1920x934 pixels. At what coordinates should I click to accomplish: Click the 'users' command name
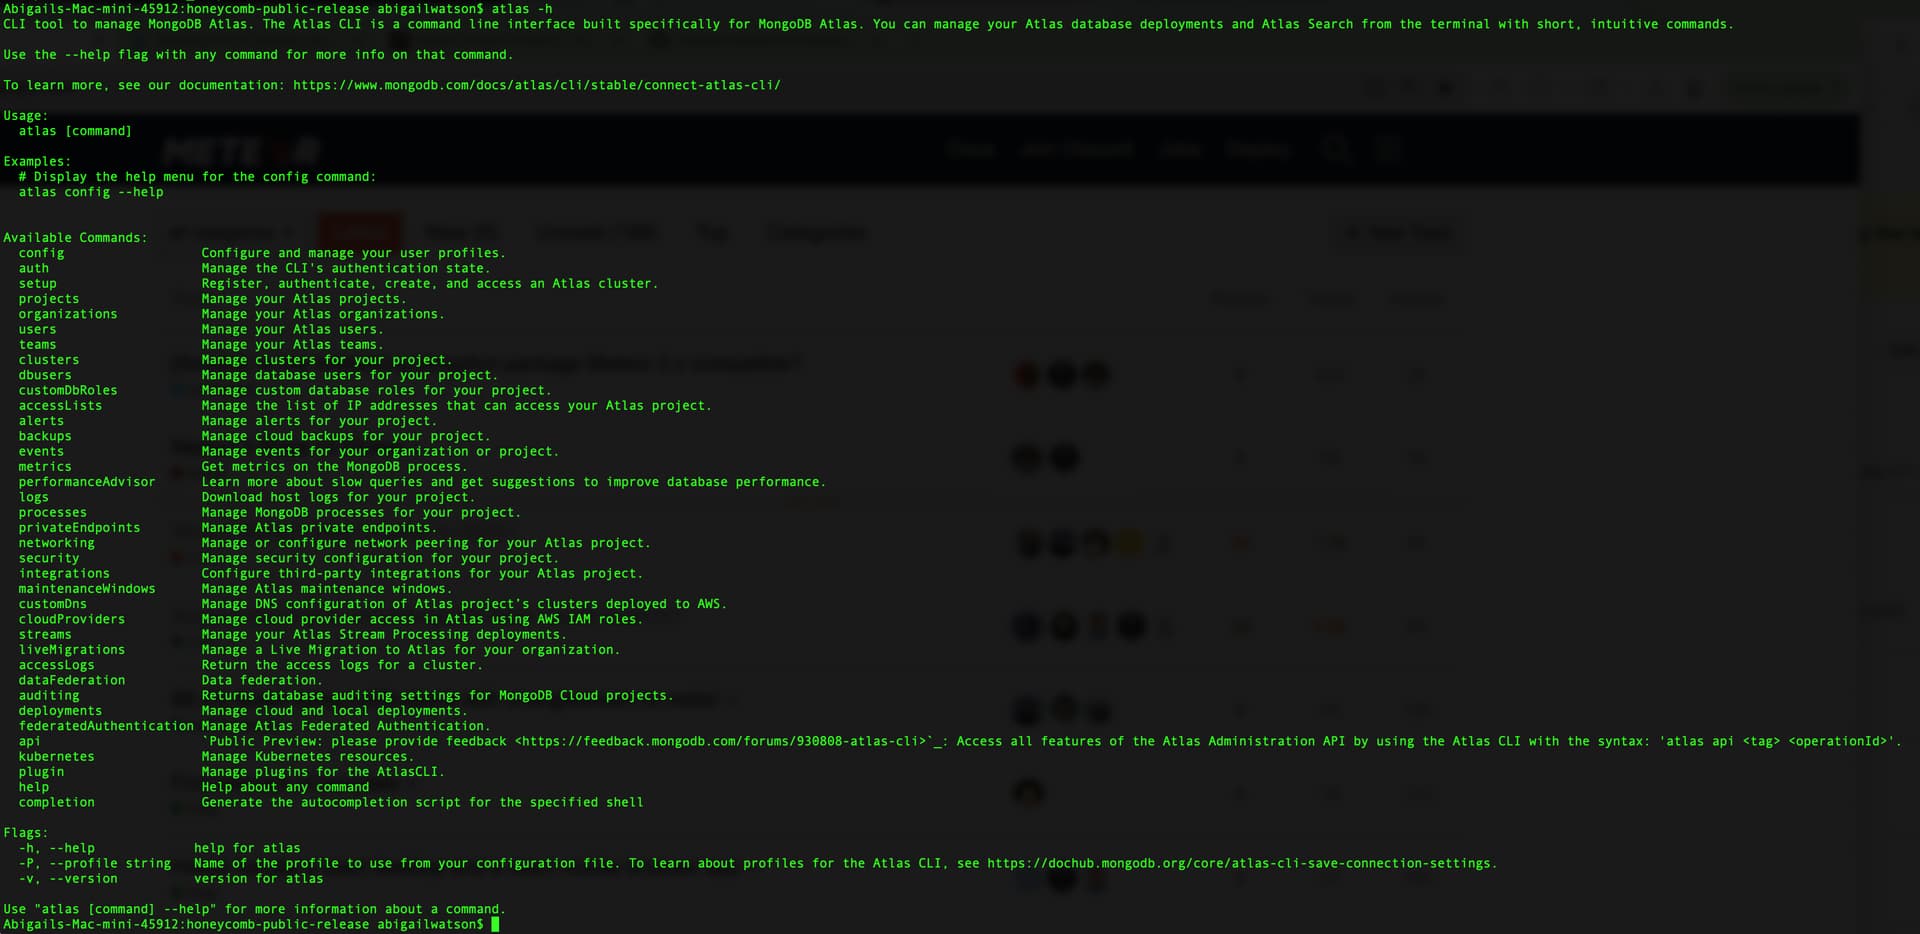[x=37, y=329]
